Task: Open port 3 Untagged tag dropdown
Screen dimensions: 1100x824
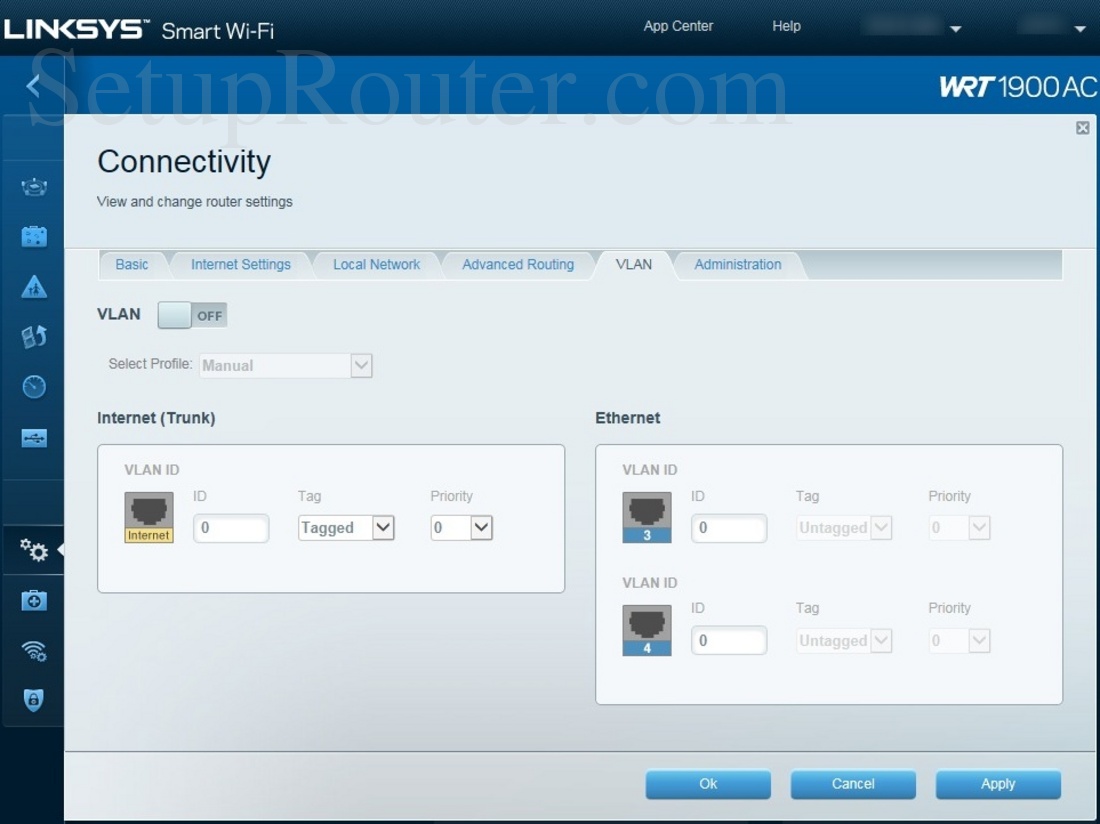Action: 844,528
